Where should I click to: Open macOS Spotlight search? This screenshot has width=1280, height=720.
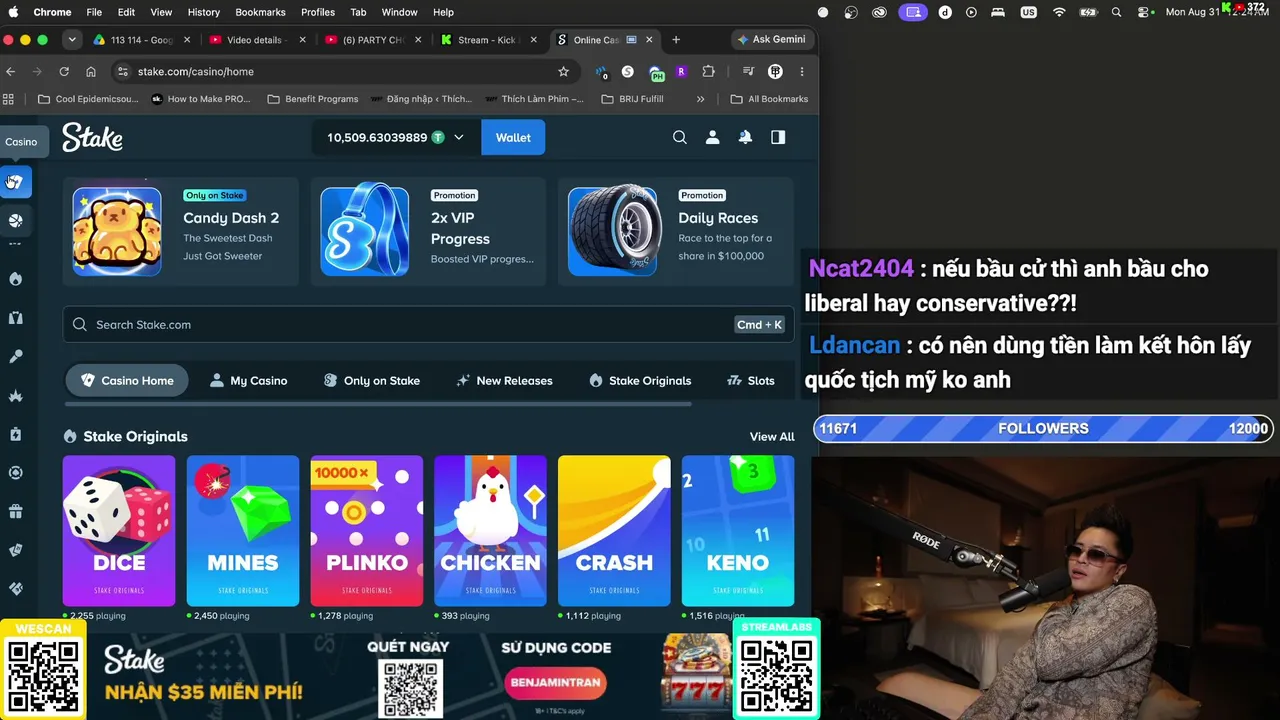tap(1117, 12)
